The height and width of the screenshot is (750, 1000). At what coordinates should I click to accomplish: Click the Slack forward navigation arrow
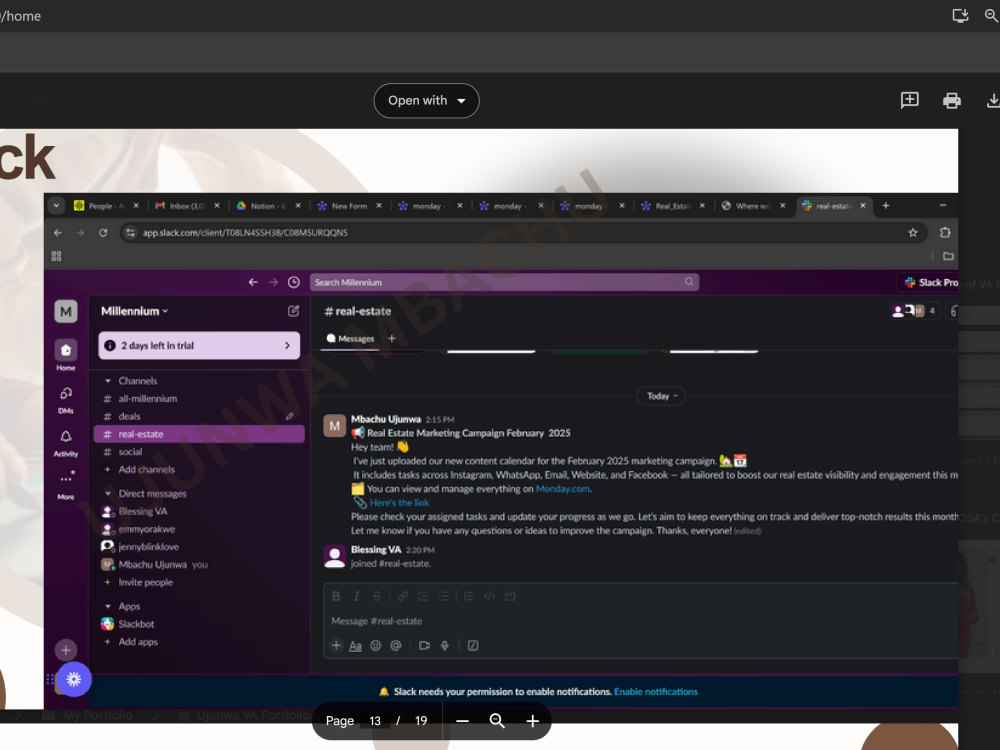[x=273, y=282]
